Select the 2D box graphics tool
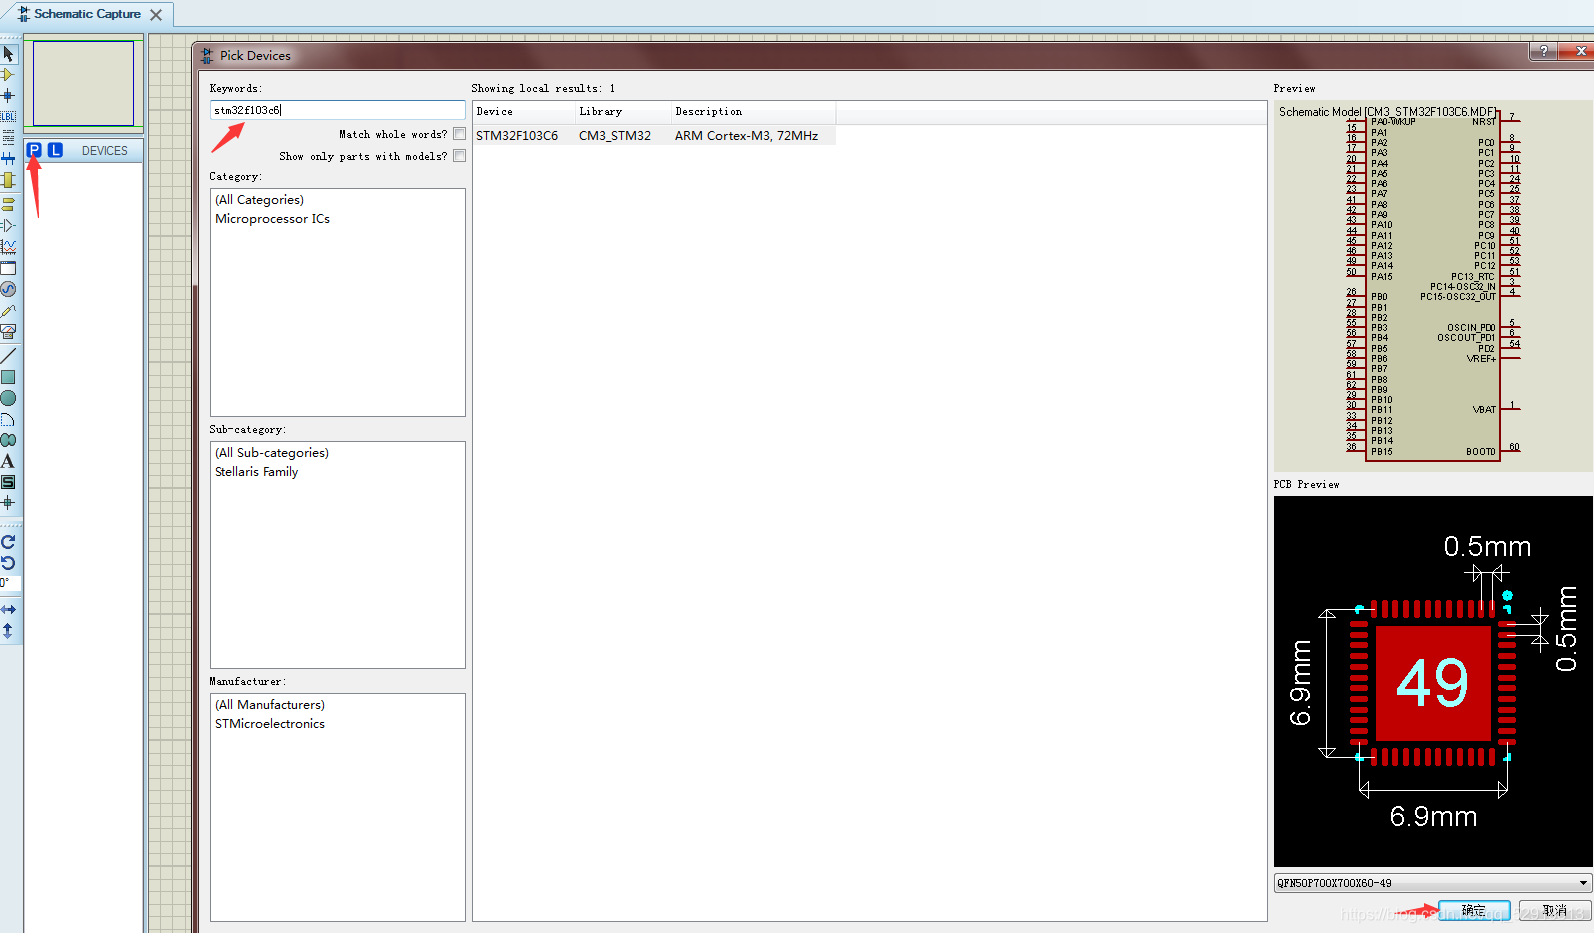Screen dimensions: 1594x933 pos(8,377)
